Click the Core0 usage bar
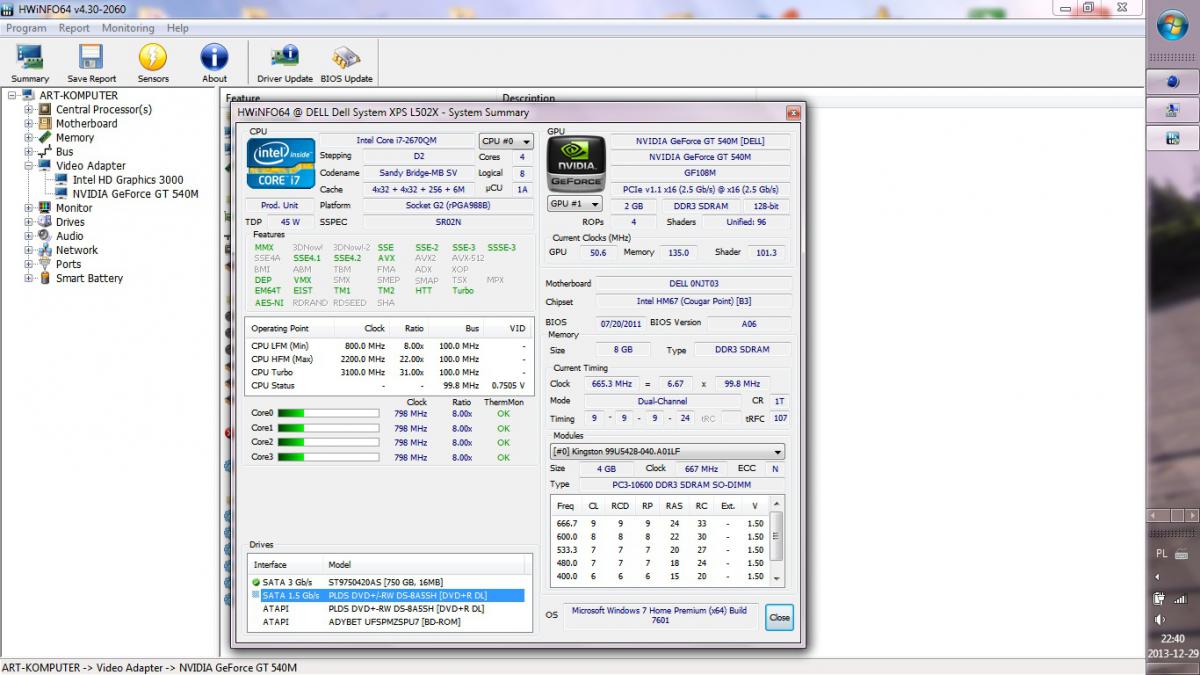This screenshot has width=1200, height=675. pos(328,413)
